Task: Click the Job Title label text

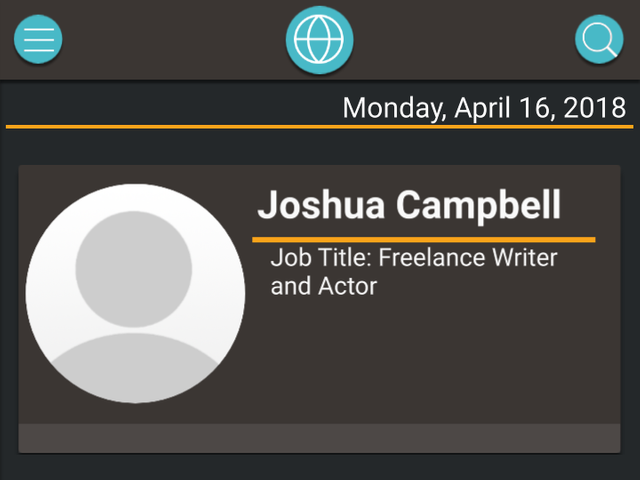Action: [320, 258]
